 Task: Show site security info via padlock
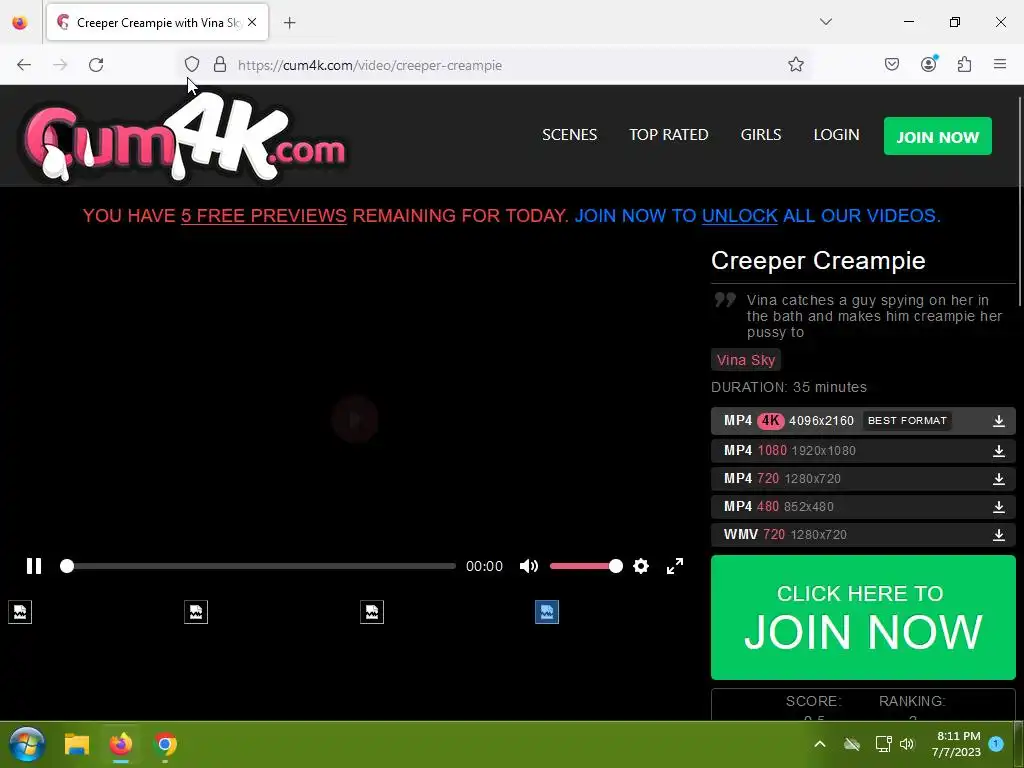pyautogui.click(x=220, y=65)
